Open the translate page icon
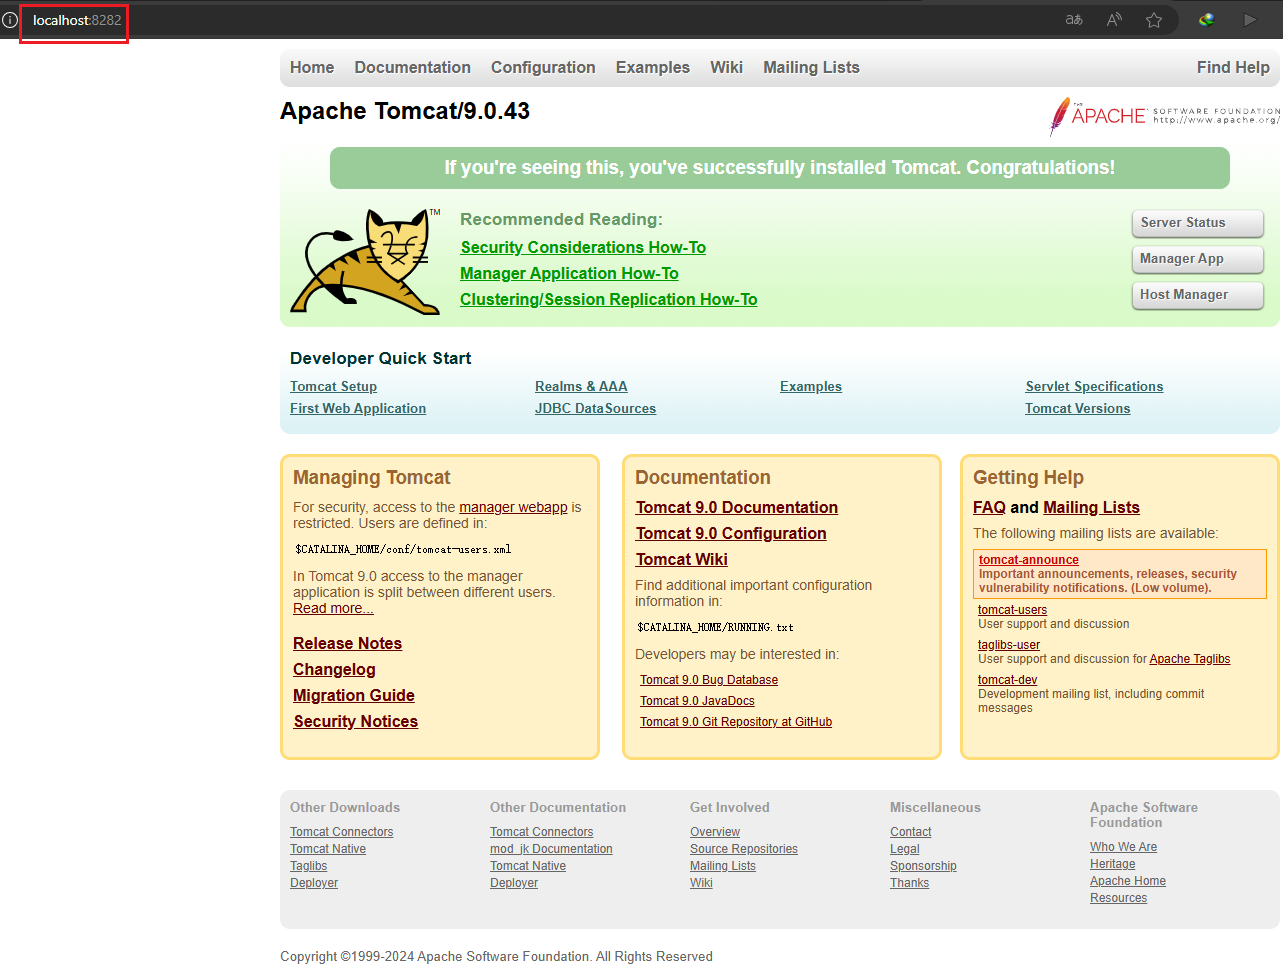1283x971 pixels. coord(1074,20)
